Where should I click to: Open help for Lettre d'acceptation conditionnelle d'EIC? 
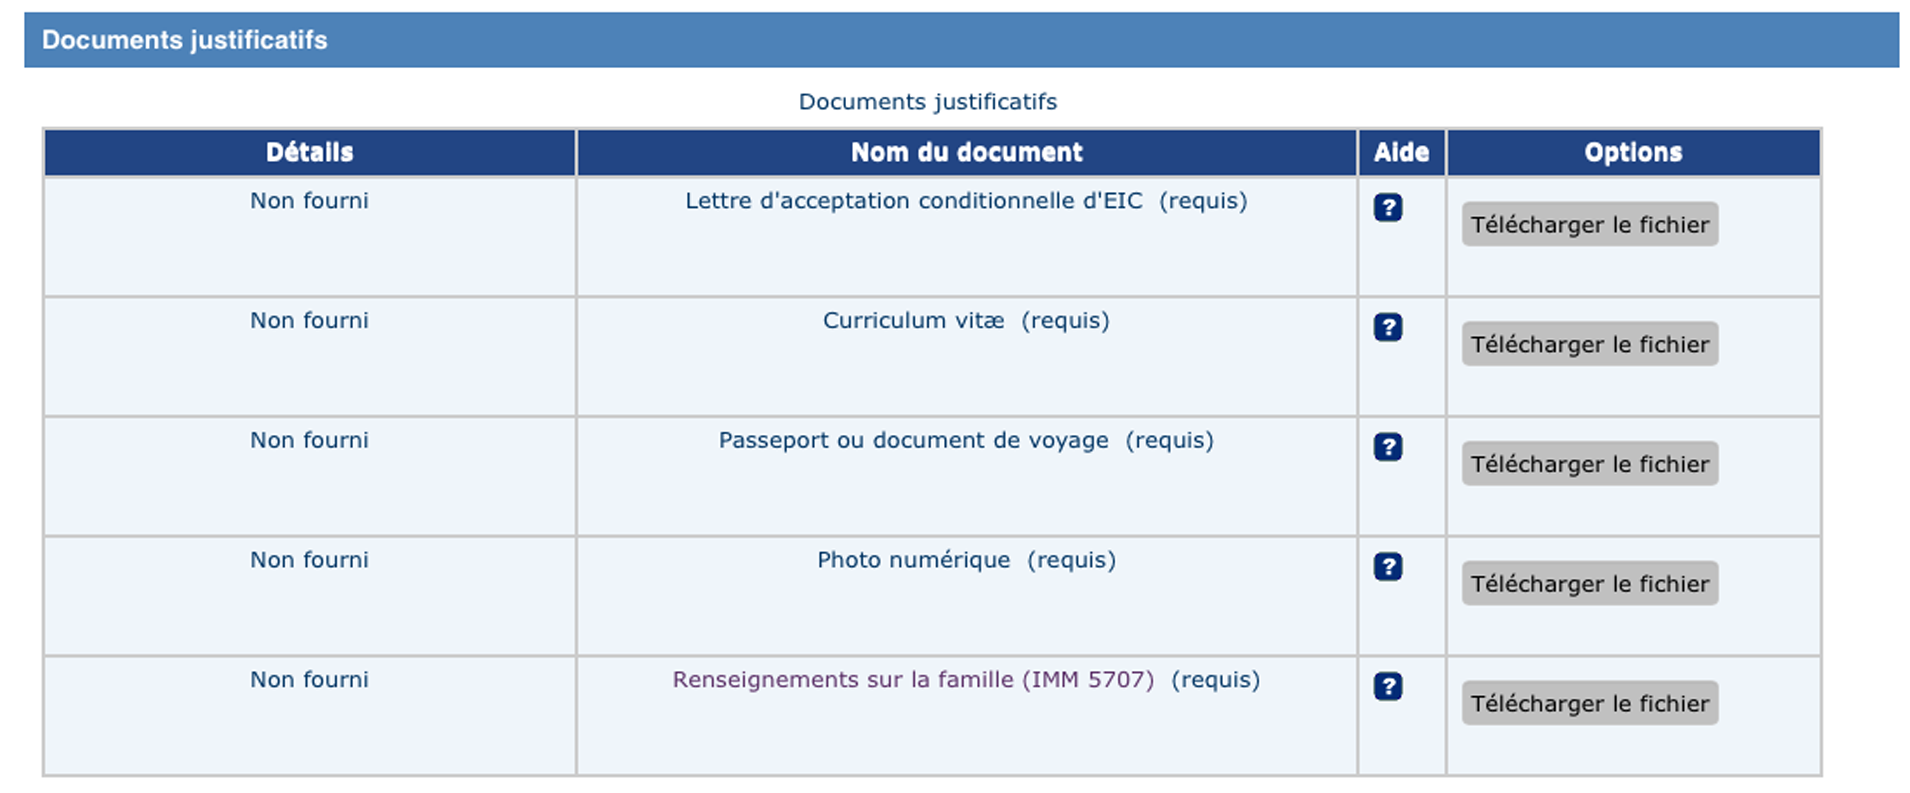pos(1388,206)
